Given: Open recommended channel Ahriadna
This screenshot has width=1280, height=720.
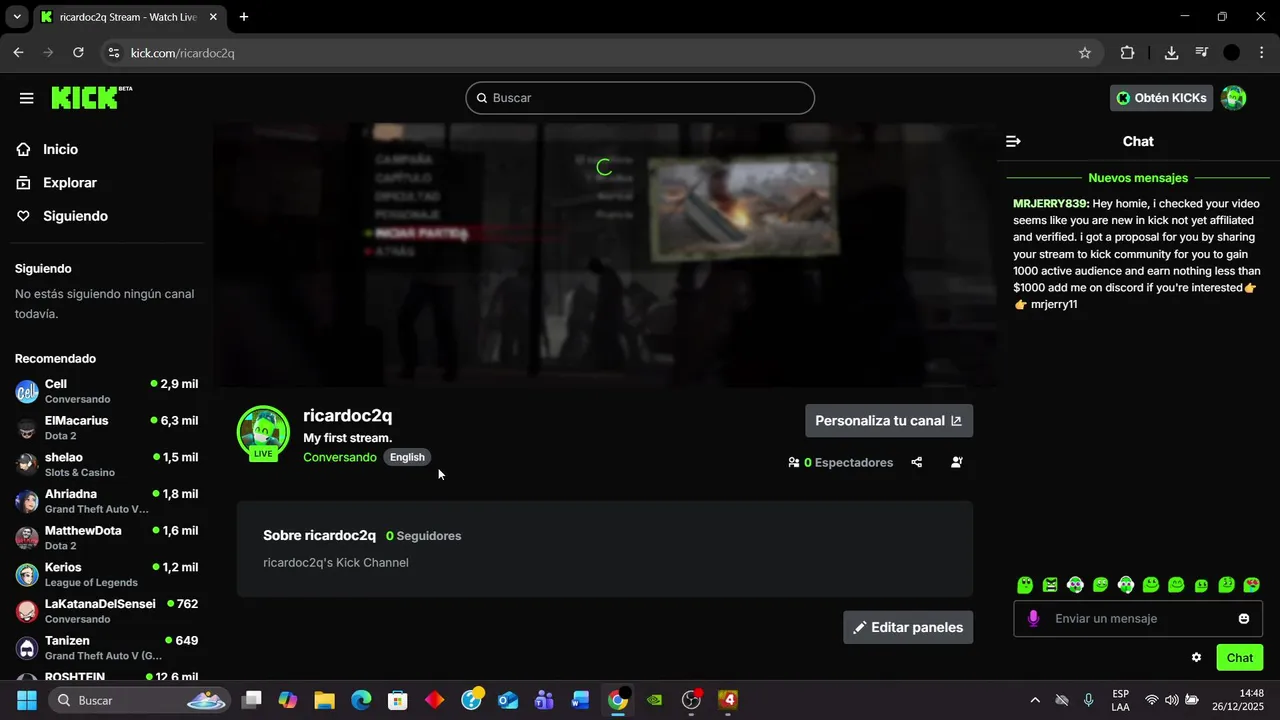Looking at the screenshot, I should [x=106, y=501].
